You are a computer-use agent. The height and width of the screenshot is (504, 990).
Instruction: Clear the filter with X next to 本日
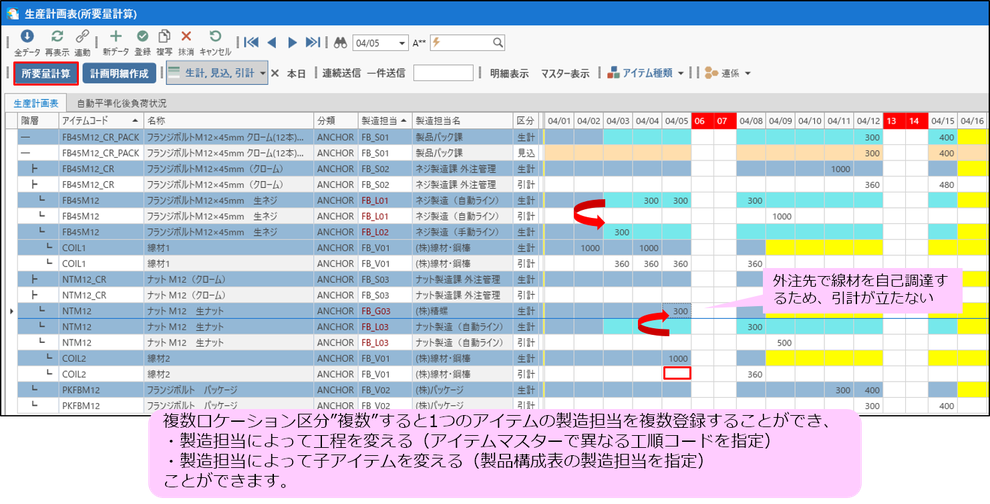[275, 73]
